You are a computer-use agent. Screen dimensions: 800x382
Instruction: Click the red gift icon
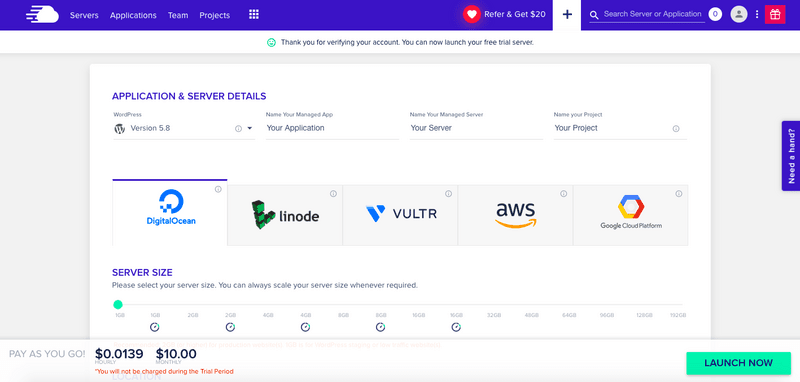click(x=775, y=14)
